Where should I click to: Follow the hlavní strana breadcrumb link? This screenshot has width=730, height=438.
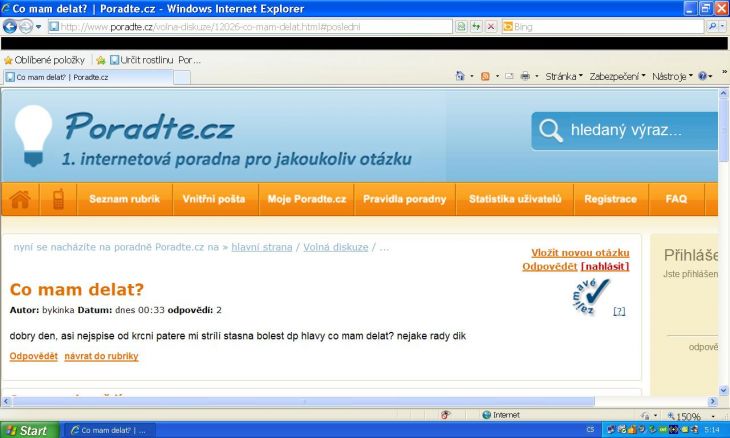[262, 247]
